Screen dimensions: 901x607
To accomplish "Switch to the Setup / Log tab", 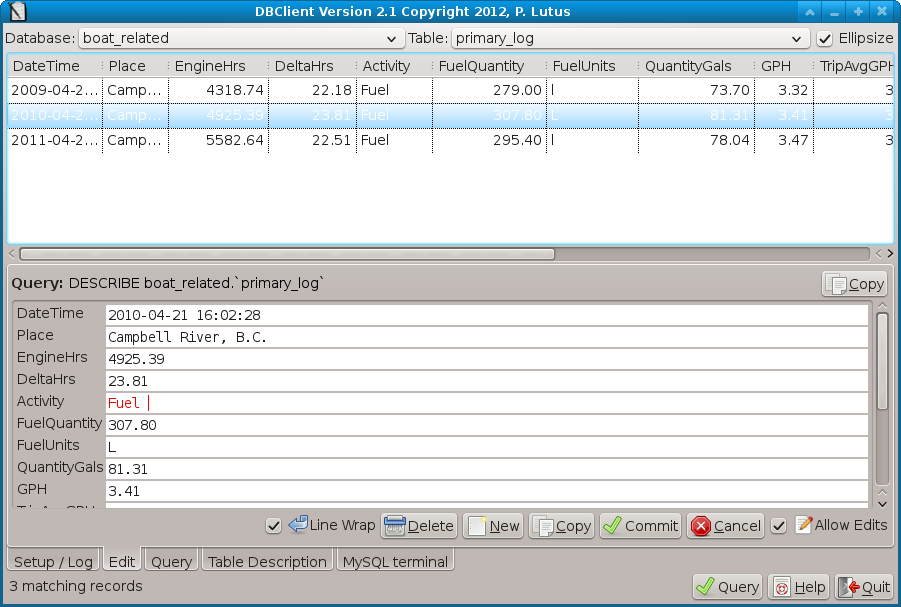I will [54, 562].
